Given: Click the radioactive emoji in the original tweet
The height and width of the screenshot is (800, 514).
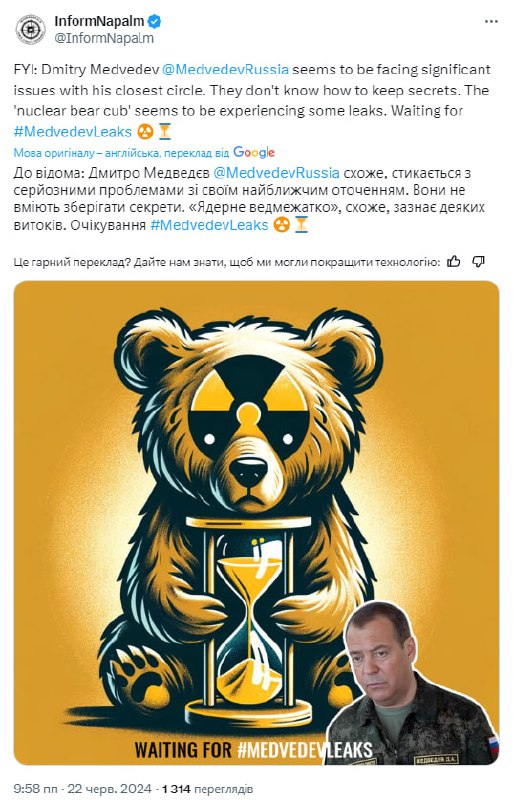Looking at the screenshot, I should [x=145, y=132].
